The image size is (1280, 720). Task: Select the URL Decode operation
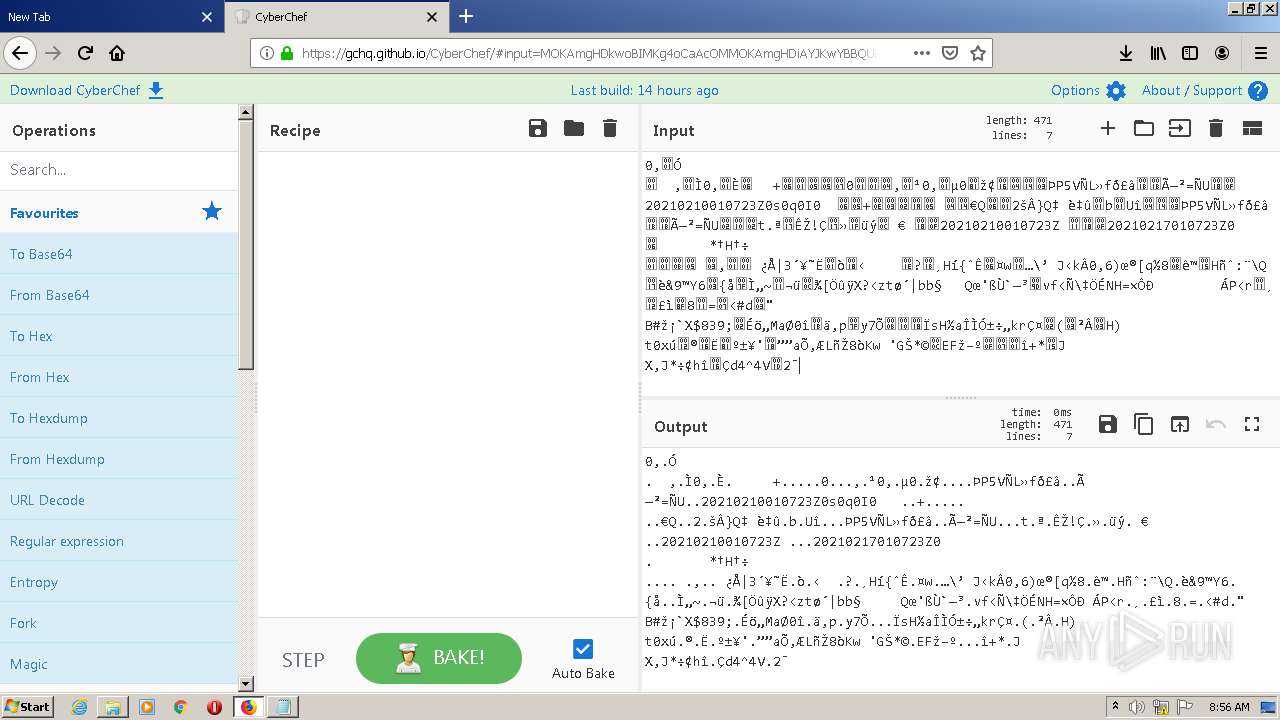(119, 500)
